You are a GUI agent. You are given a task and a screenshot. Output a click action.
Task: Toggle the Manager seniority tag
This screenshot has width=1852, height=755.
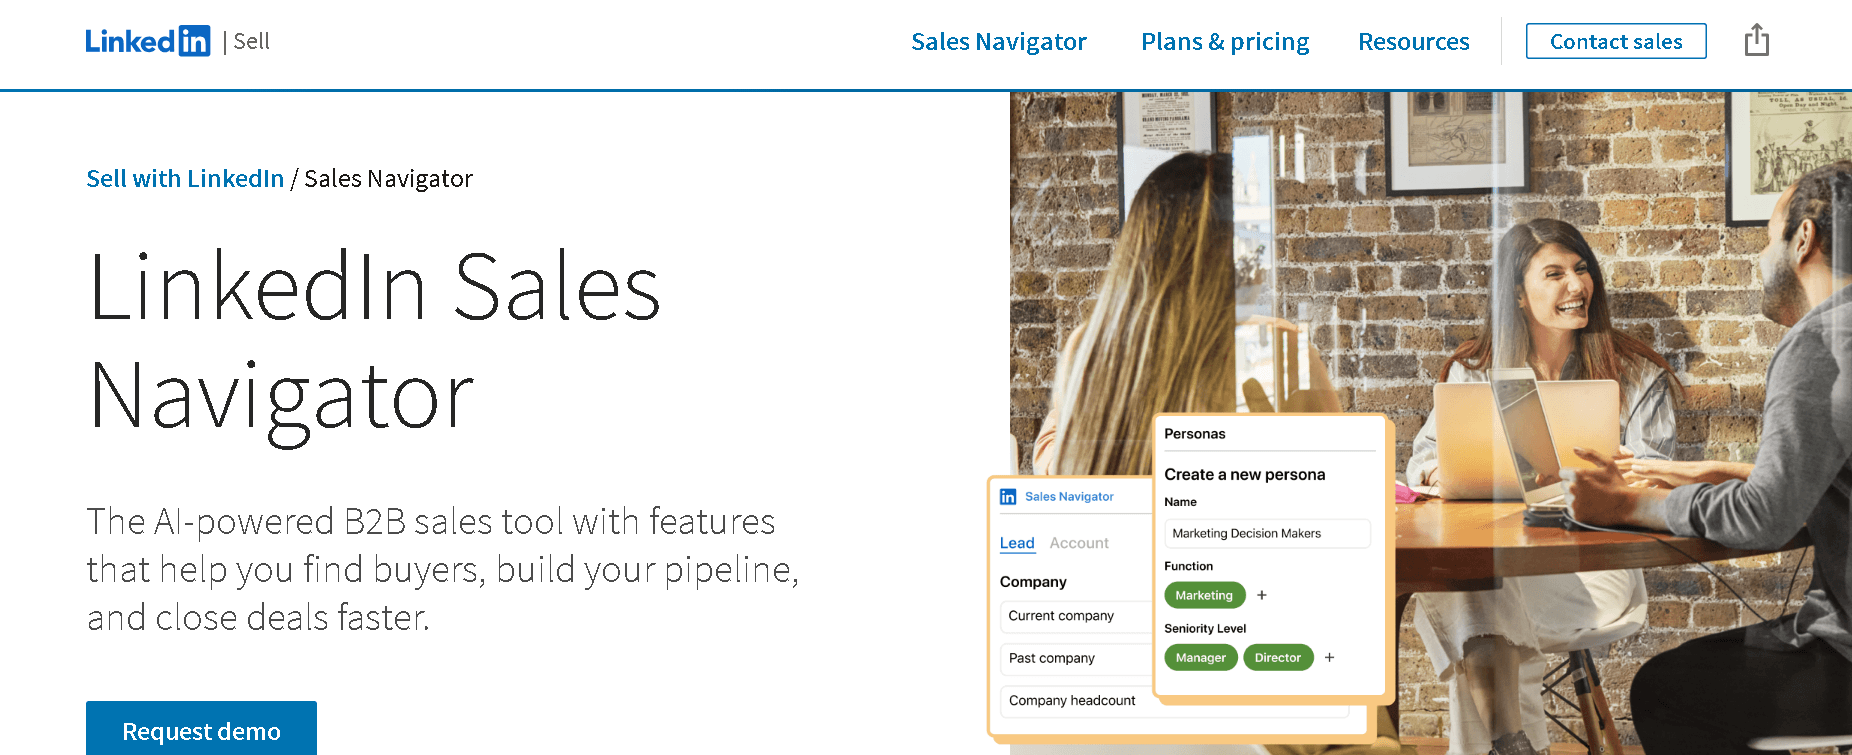pyautogui.click(x=1200, y=657)
